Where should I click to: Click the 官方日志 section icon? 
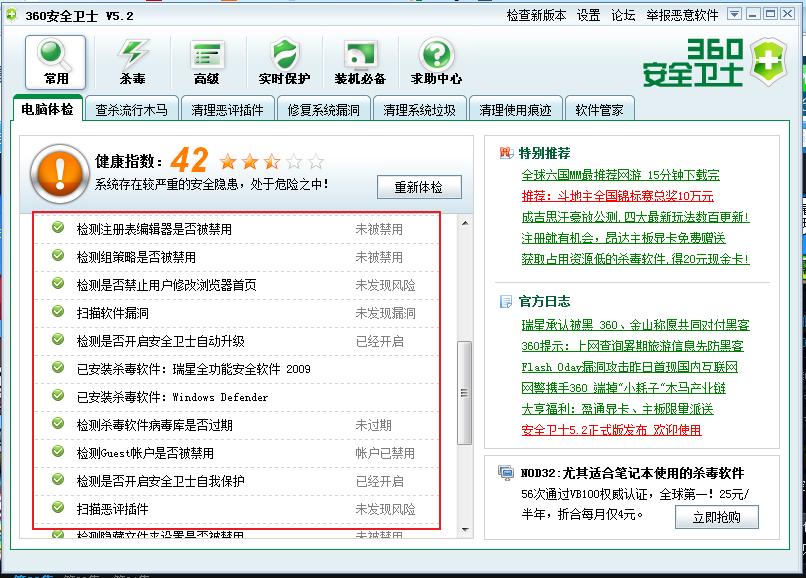(x=506, y=301)
